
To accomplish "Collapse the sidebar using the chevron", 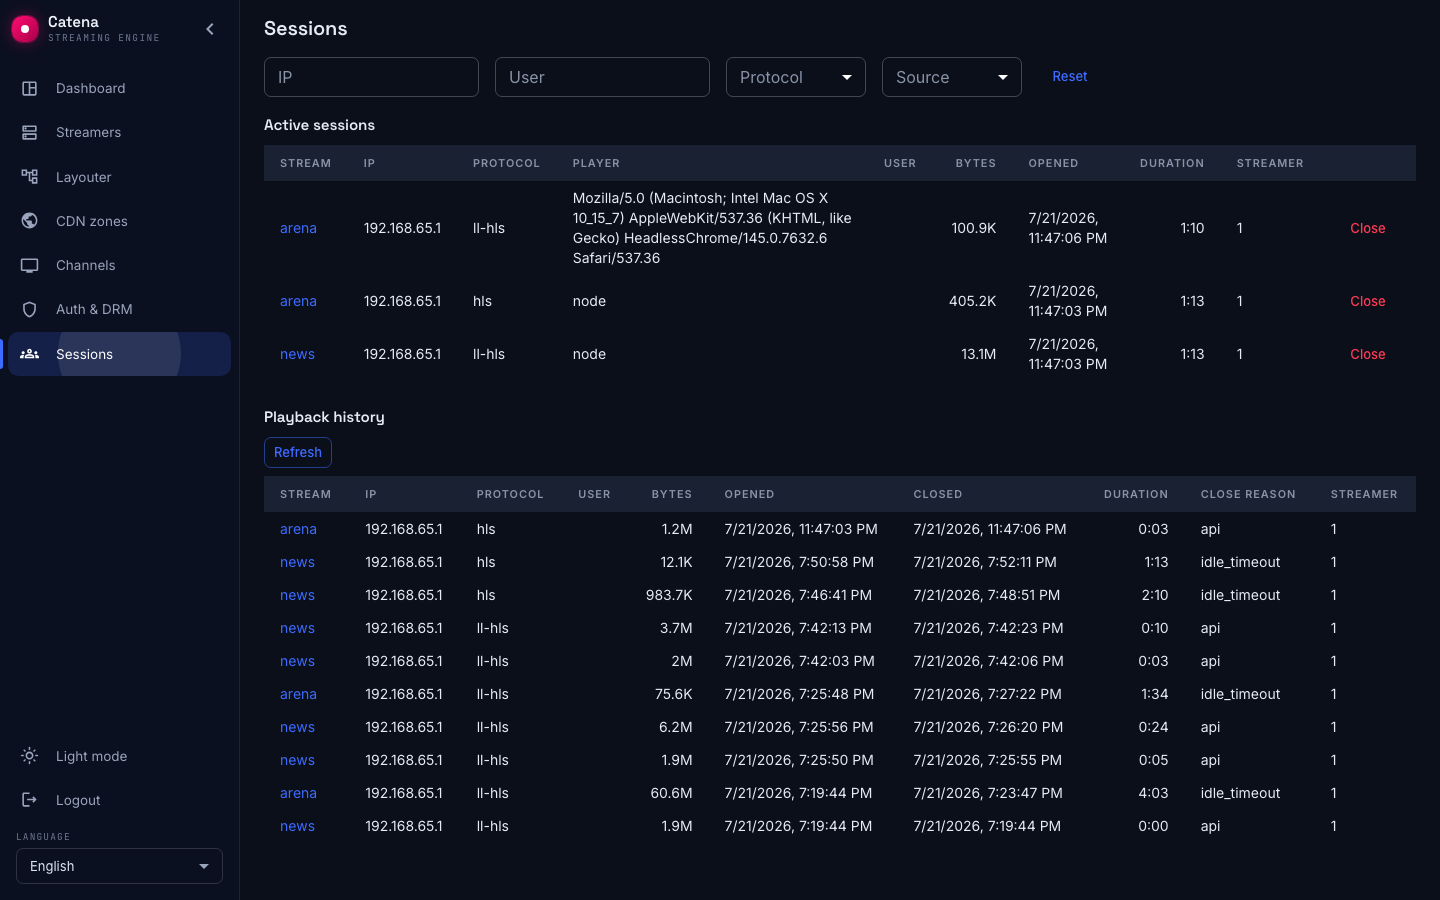I will click(x=210, y=29).
